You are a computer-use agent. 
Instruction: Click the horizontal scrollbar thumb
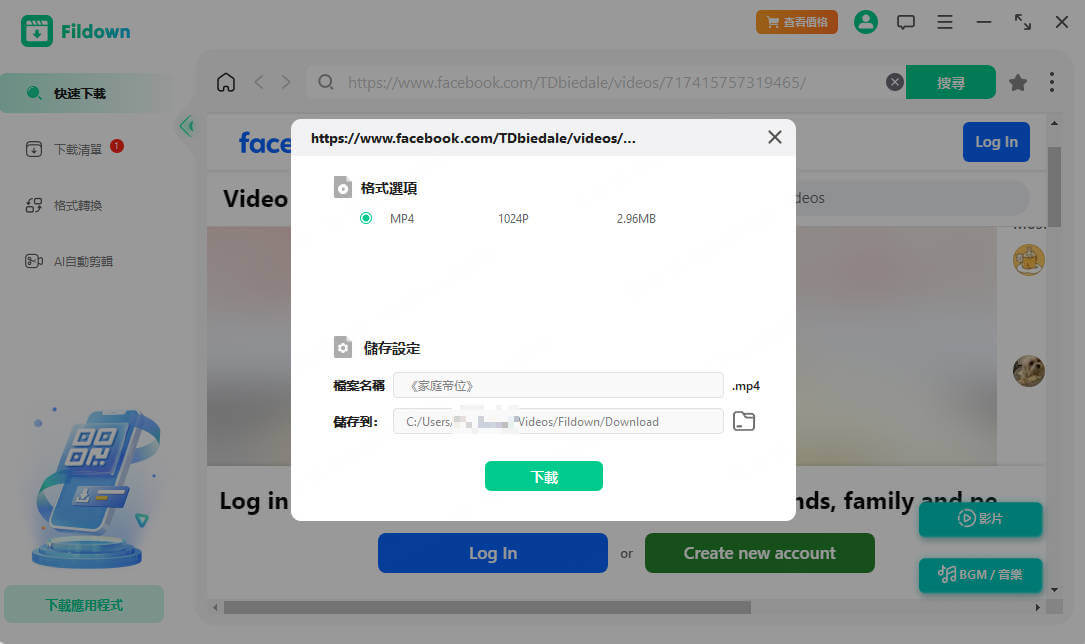point(487,607)
